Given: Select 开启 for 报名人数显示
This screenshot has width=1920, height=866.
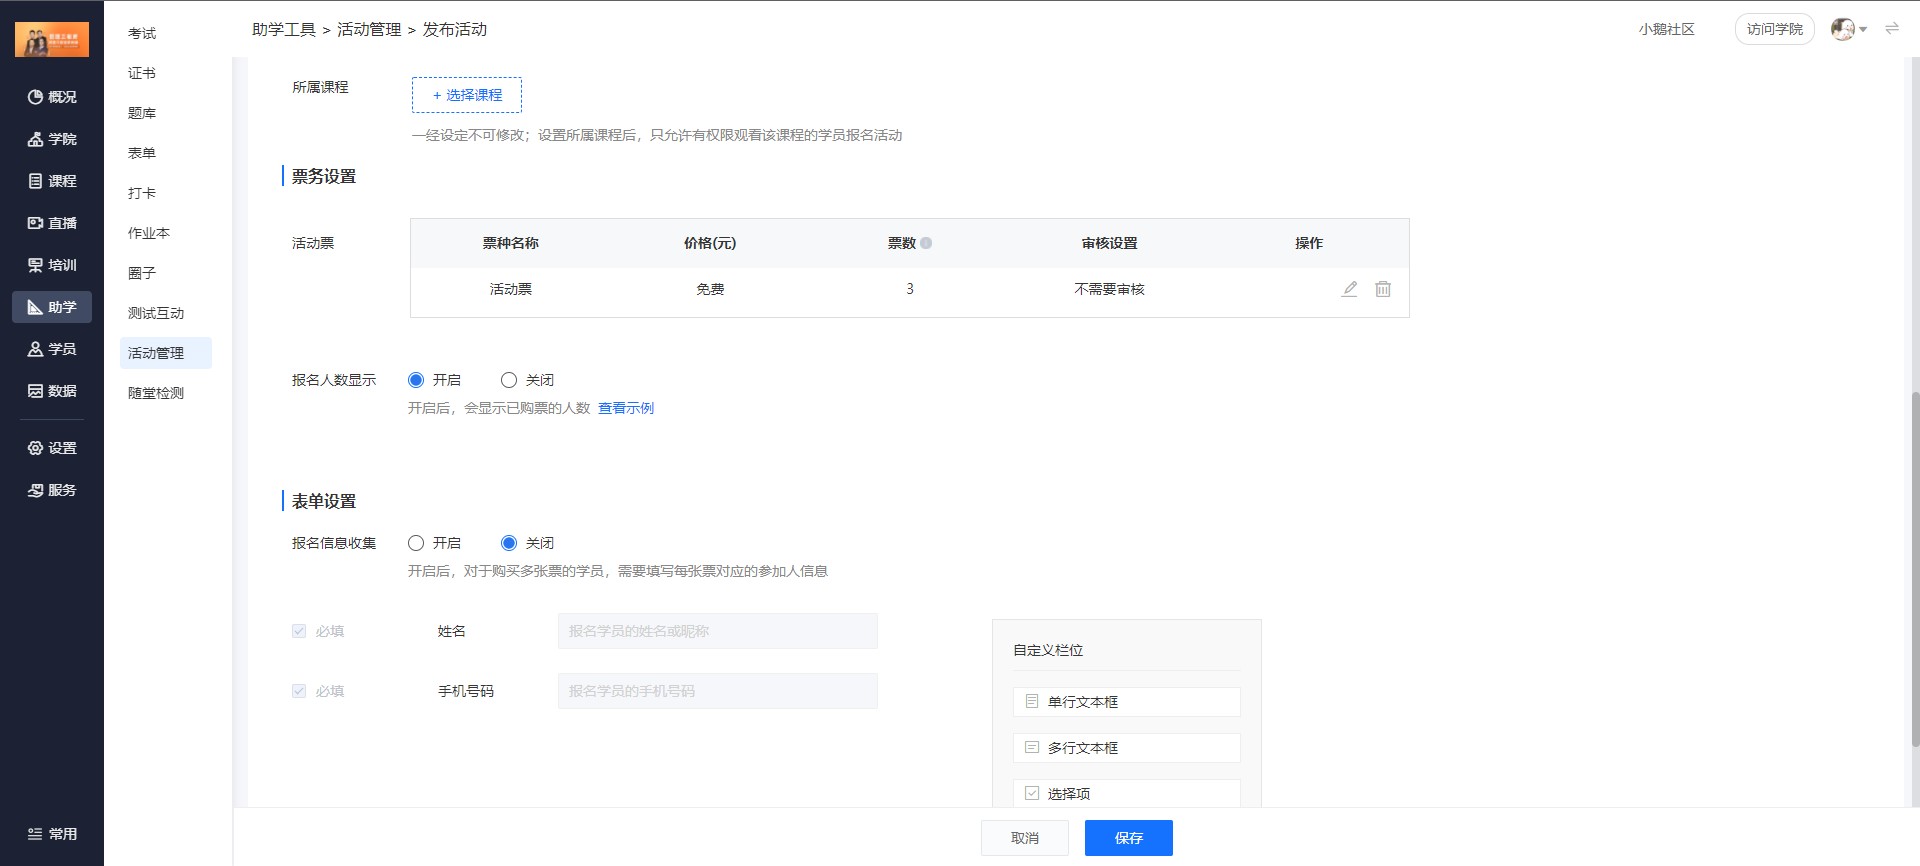Looking at the screenshot, I should point(416,380).
